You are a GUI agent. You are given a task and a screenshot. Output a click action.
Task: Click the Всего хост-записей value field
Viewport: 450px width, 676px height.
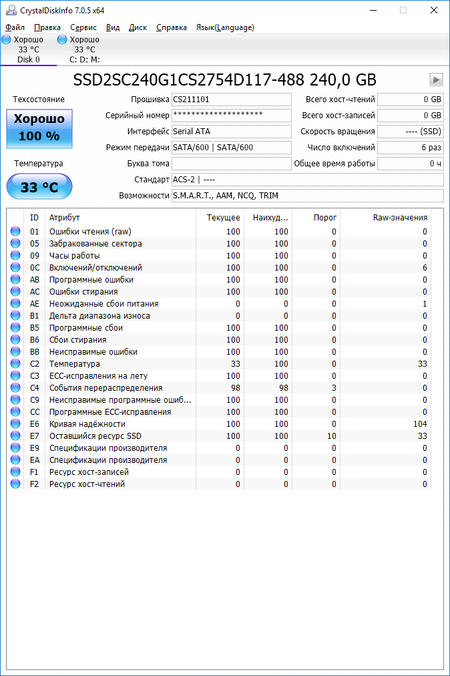410,116
